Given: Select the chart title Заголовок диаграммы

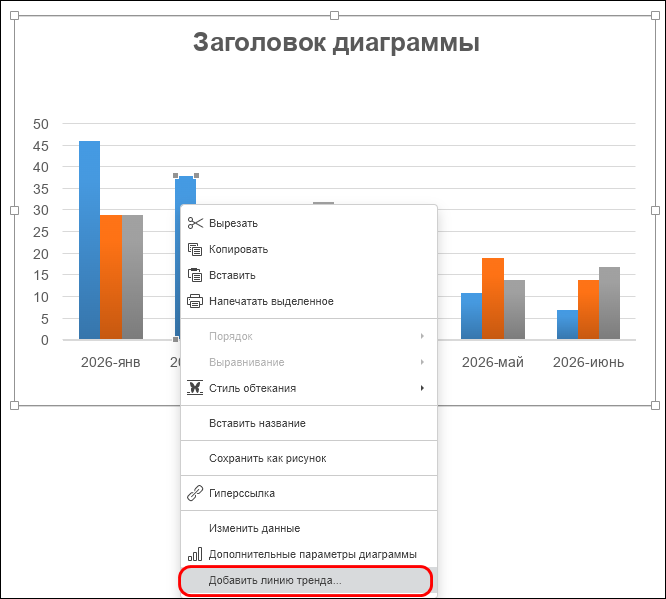Looking at the screenshot, I should tap(336, 42).
